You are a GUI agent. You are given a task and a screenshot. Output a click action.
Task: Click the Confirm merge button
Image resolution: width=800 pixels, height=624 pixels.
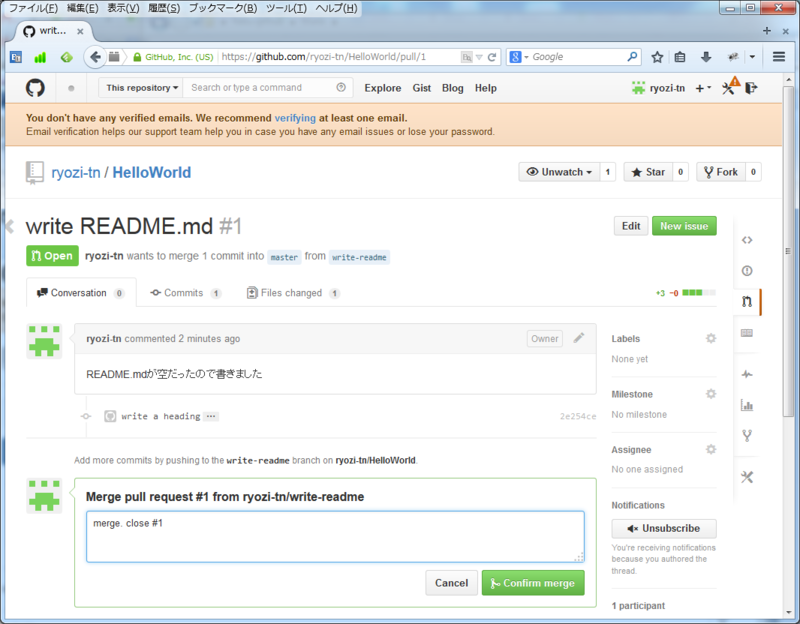point(533,583)
